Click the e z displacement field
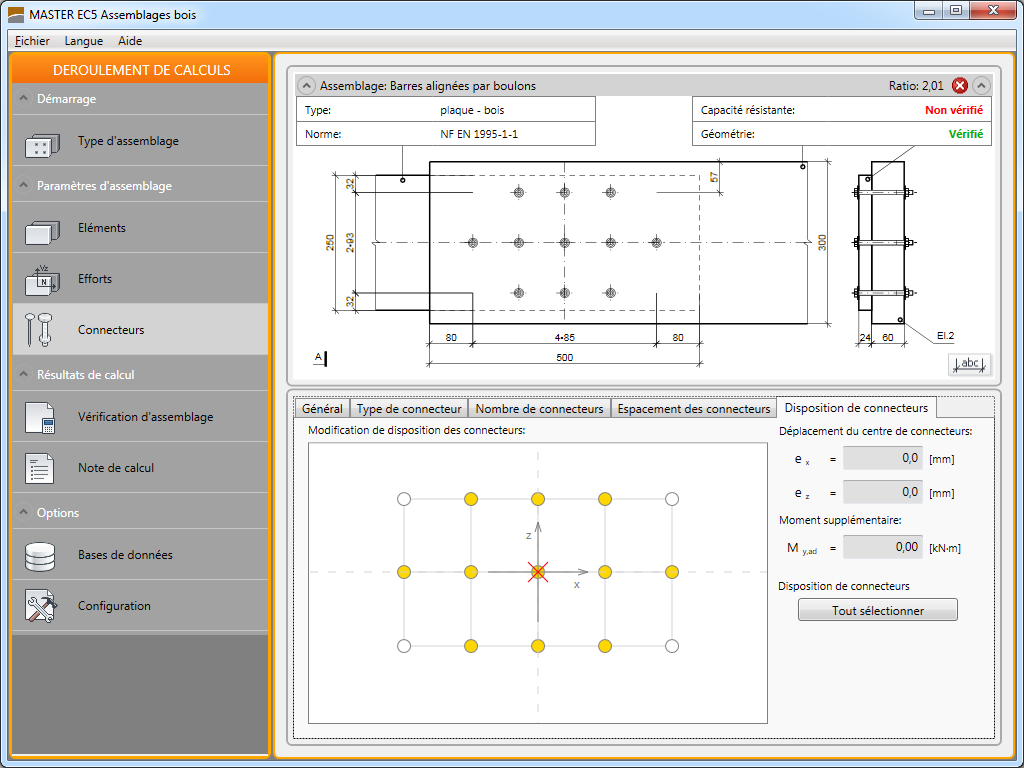Viewport: 1024px width, 768px height. 883,492
